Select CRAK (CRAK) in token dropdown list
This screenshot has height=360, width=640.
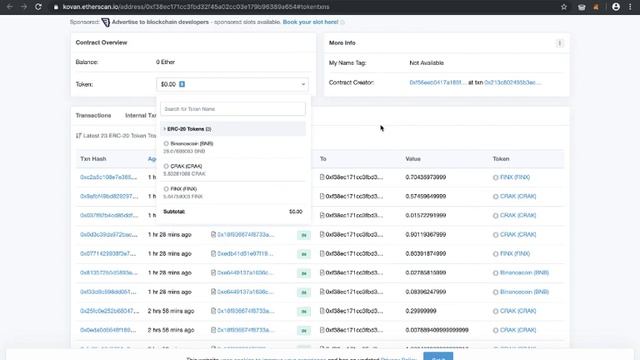click(233, 170)
